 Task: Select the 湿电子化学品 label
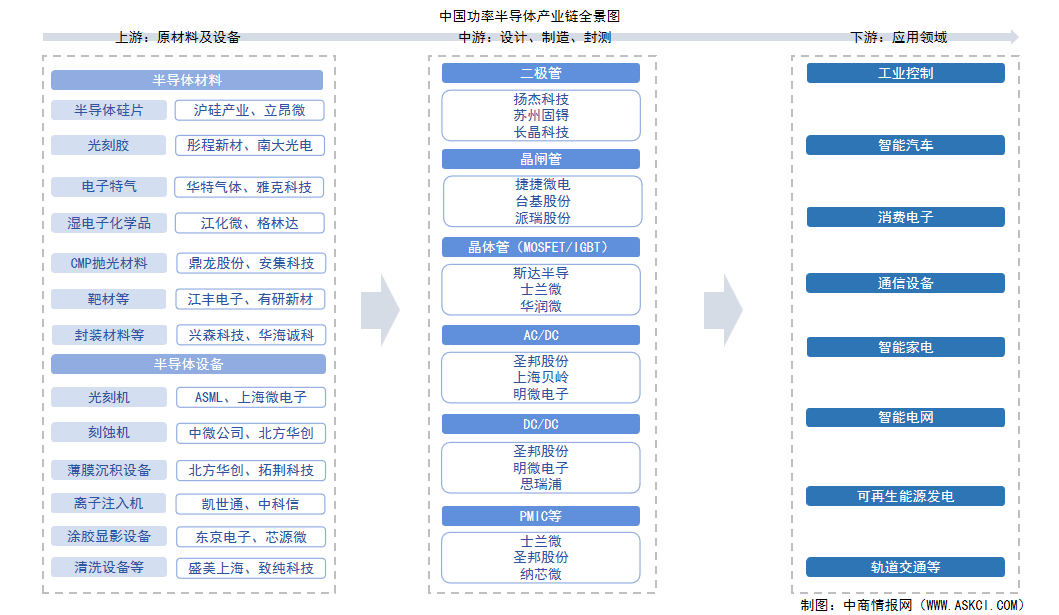point(109,223)
